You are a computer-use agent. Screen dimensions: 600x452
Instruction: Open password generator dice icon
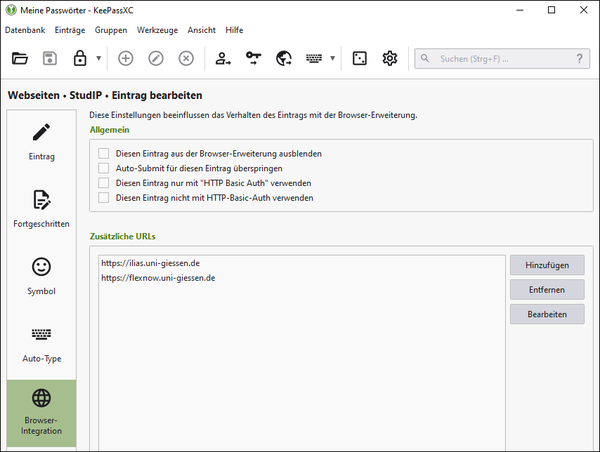pos(359,59)
